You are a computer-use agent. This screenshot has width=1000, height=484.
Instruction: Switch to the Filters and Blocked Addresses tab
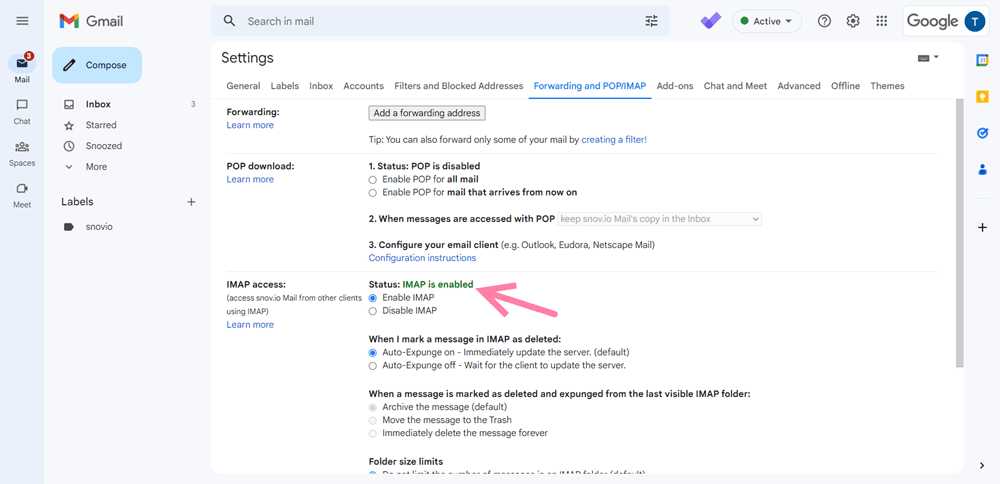pos(458,86)
